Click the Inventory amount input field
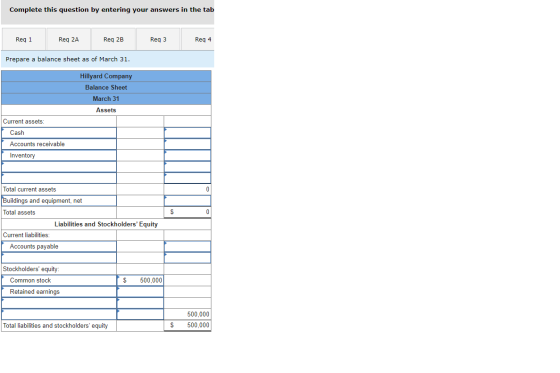The height and width of the screenshot is (373, 560). click(188, 155)
